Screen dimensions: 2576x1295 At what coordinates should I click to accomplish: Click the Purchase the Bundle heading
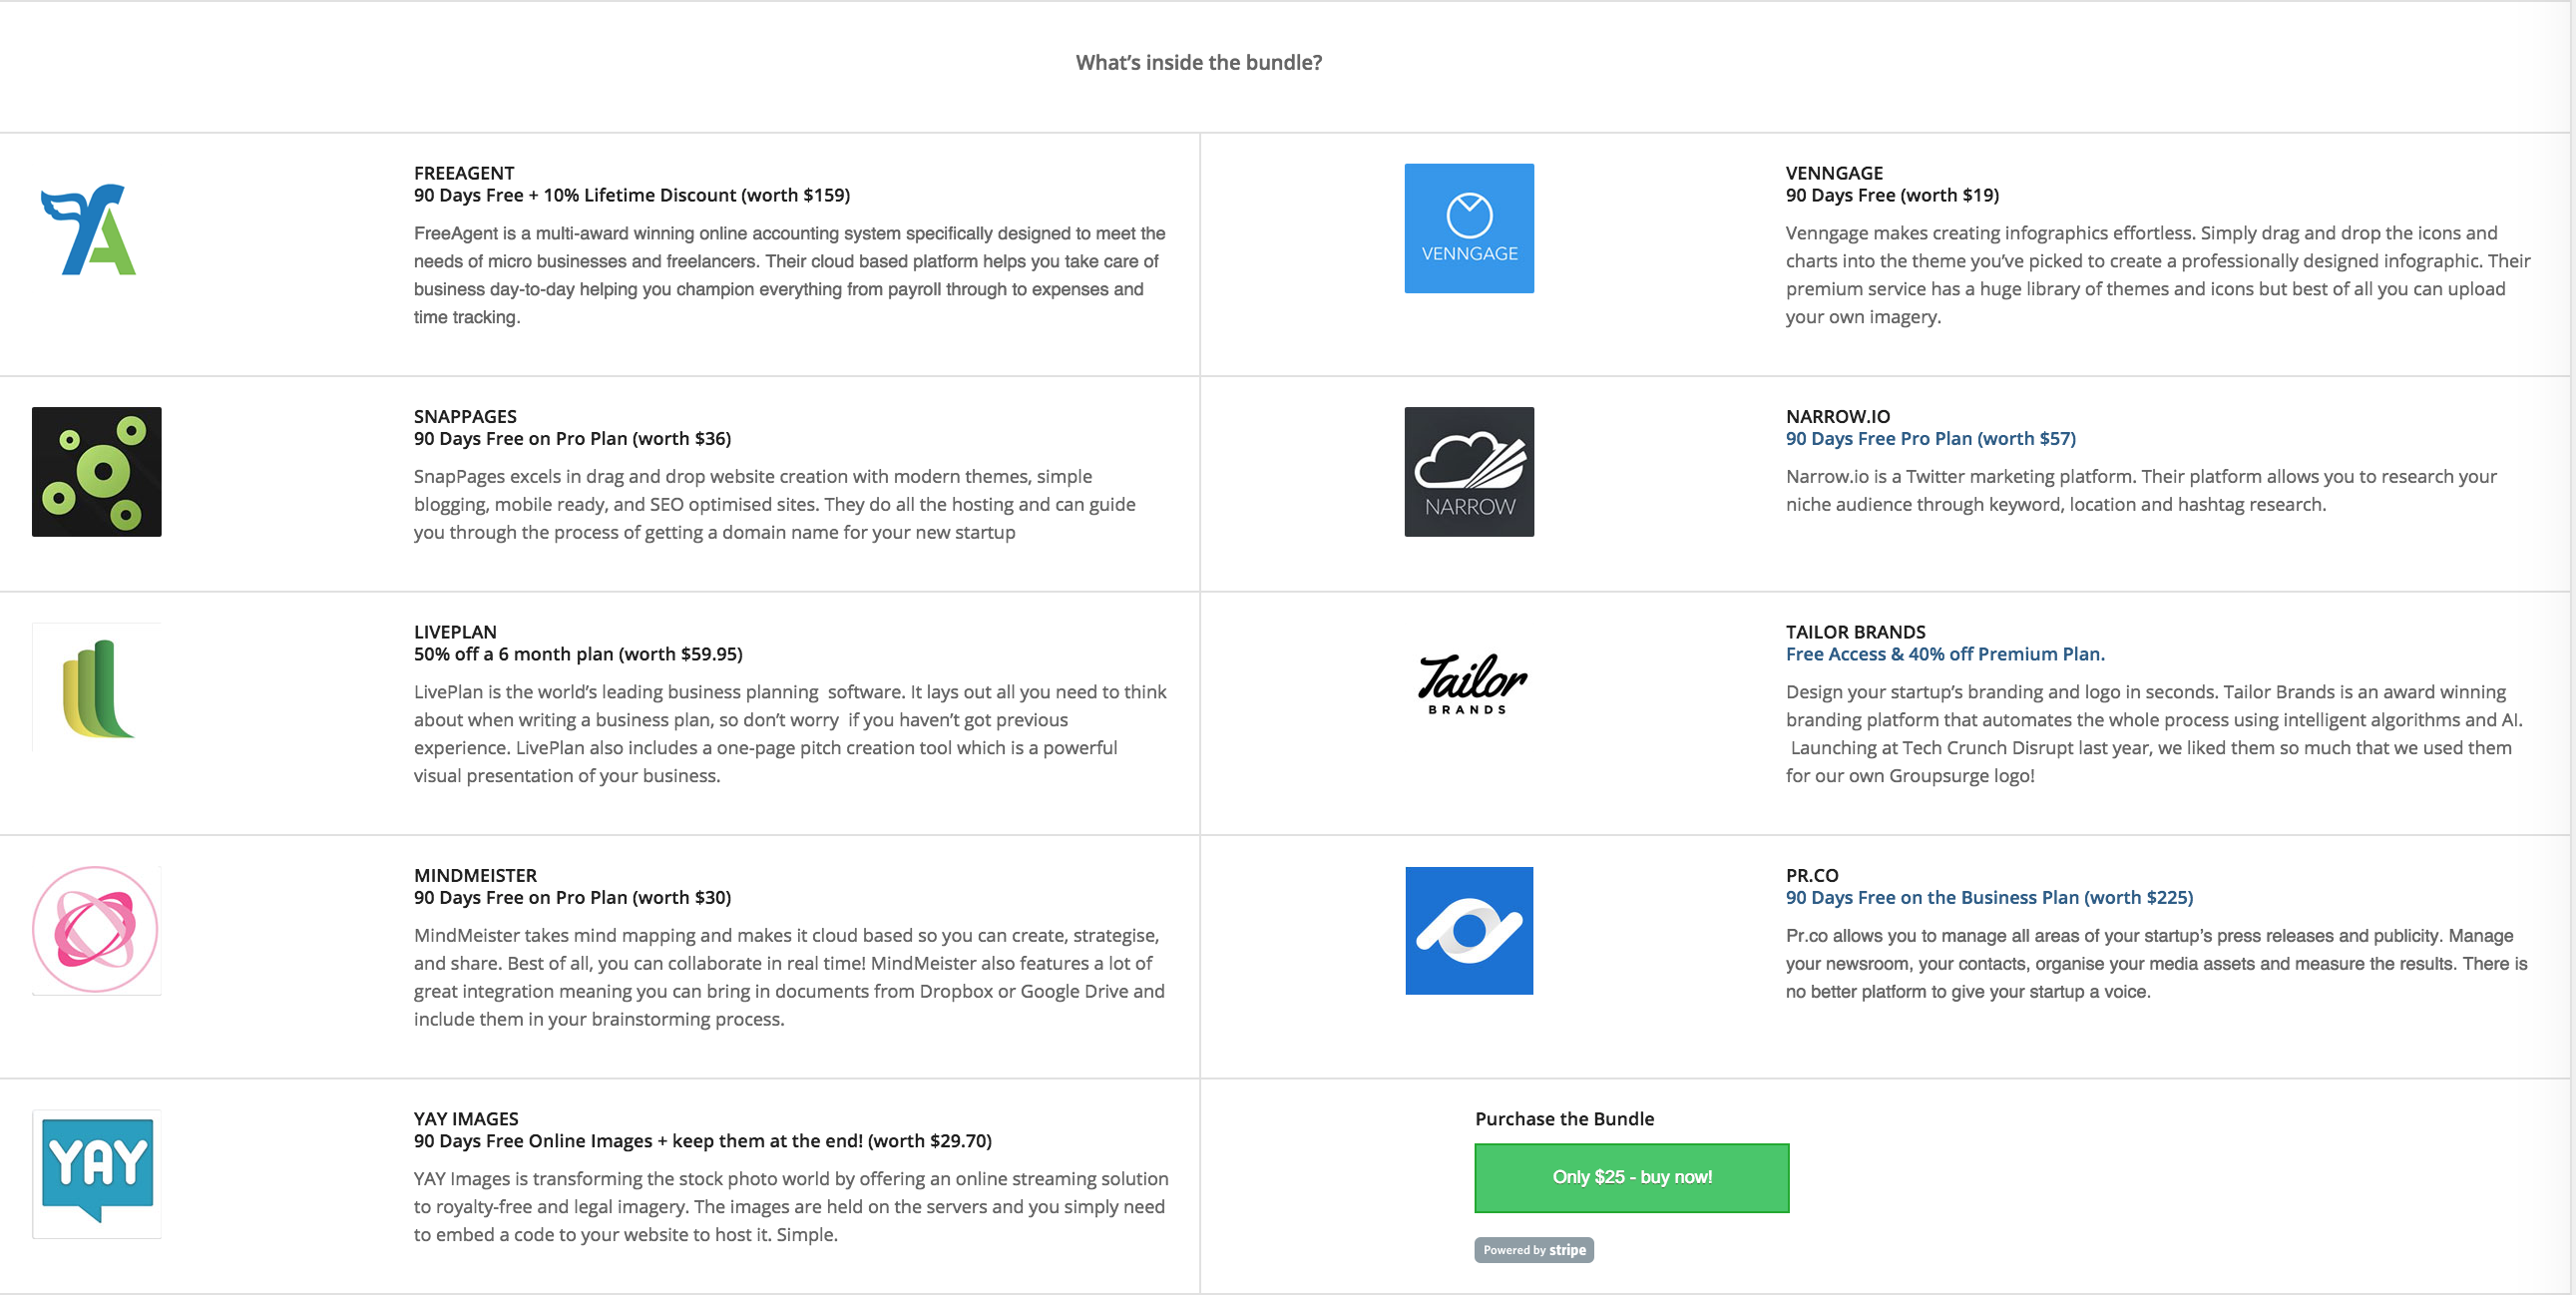[x=1563, y=1118]
